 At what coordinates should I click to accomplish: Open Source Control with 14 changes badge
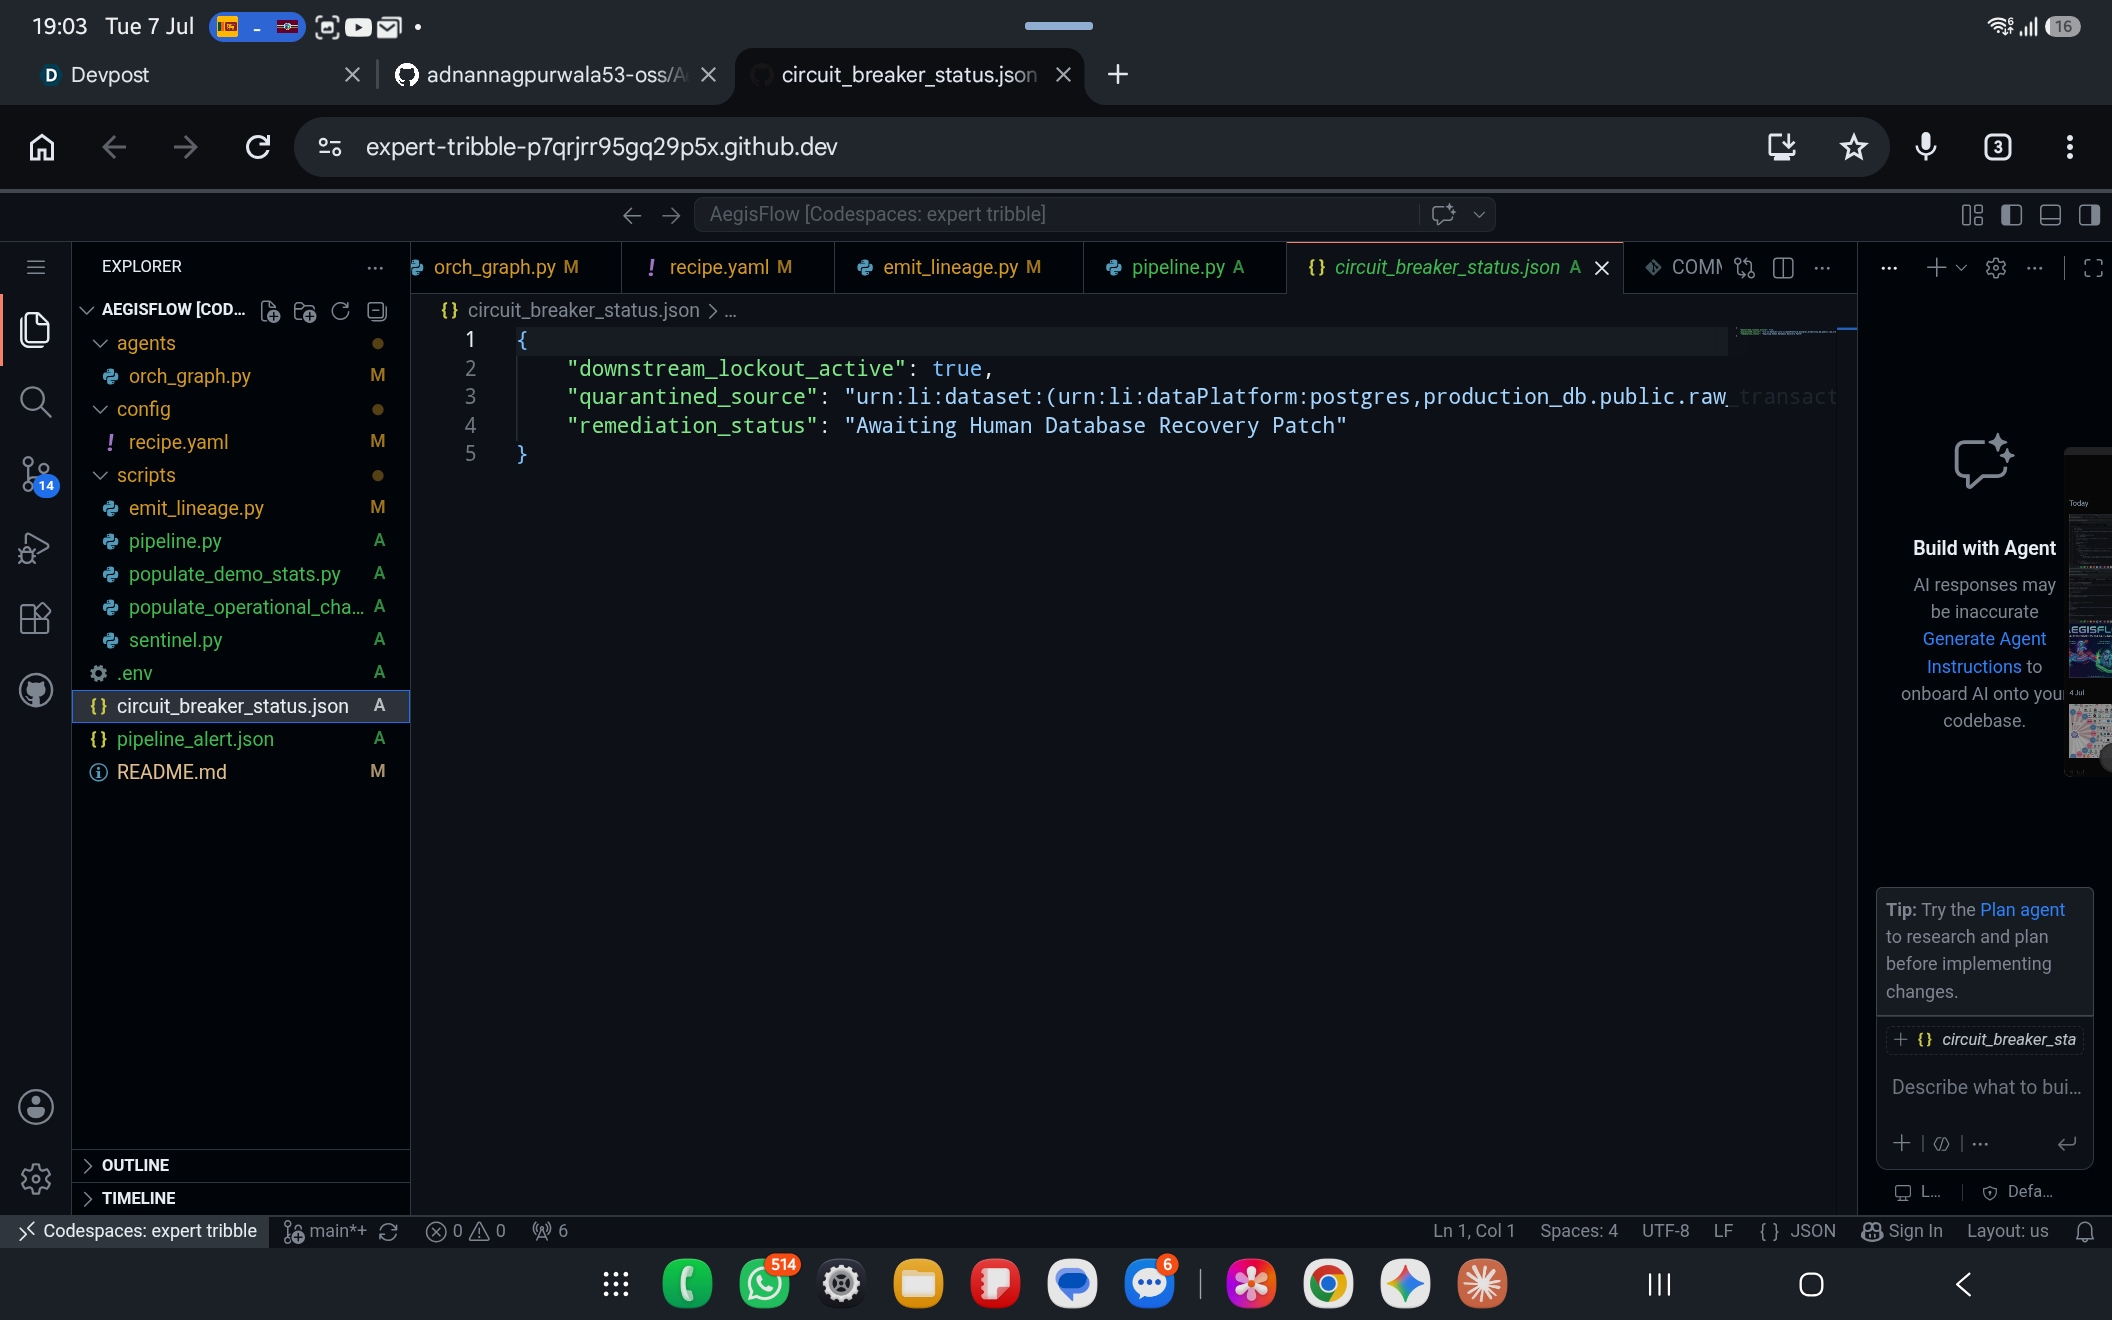click(x=38, y=474)
